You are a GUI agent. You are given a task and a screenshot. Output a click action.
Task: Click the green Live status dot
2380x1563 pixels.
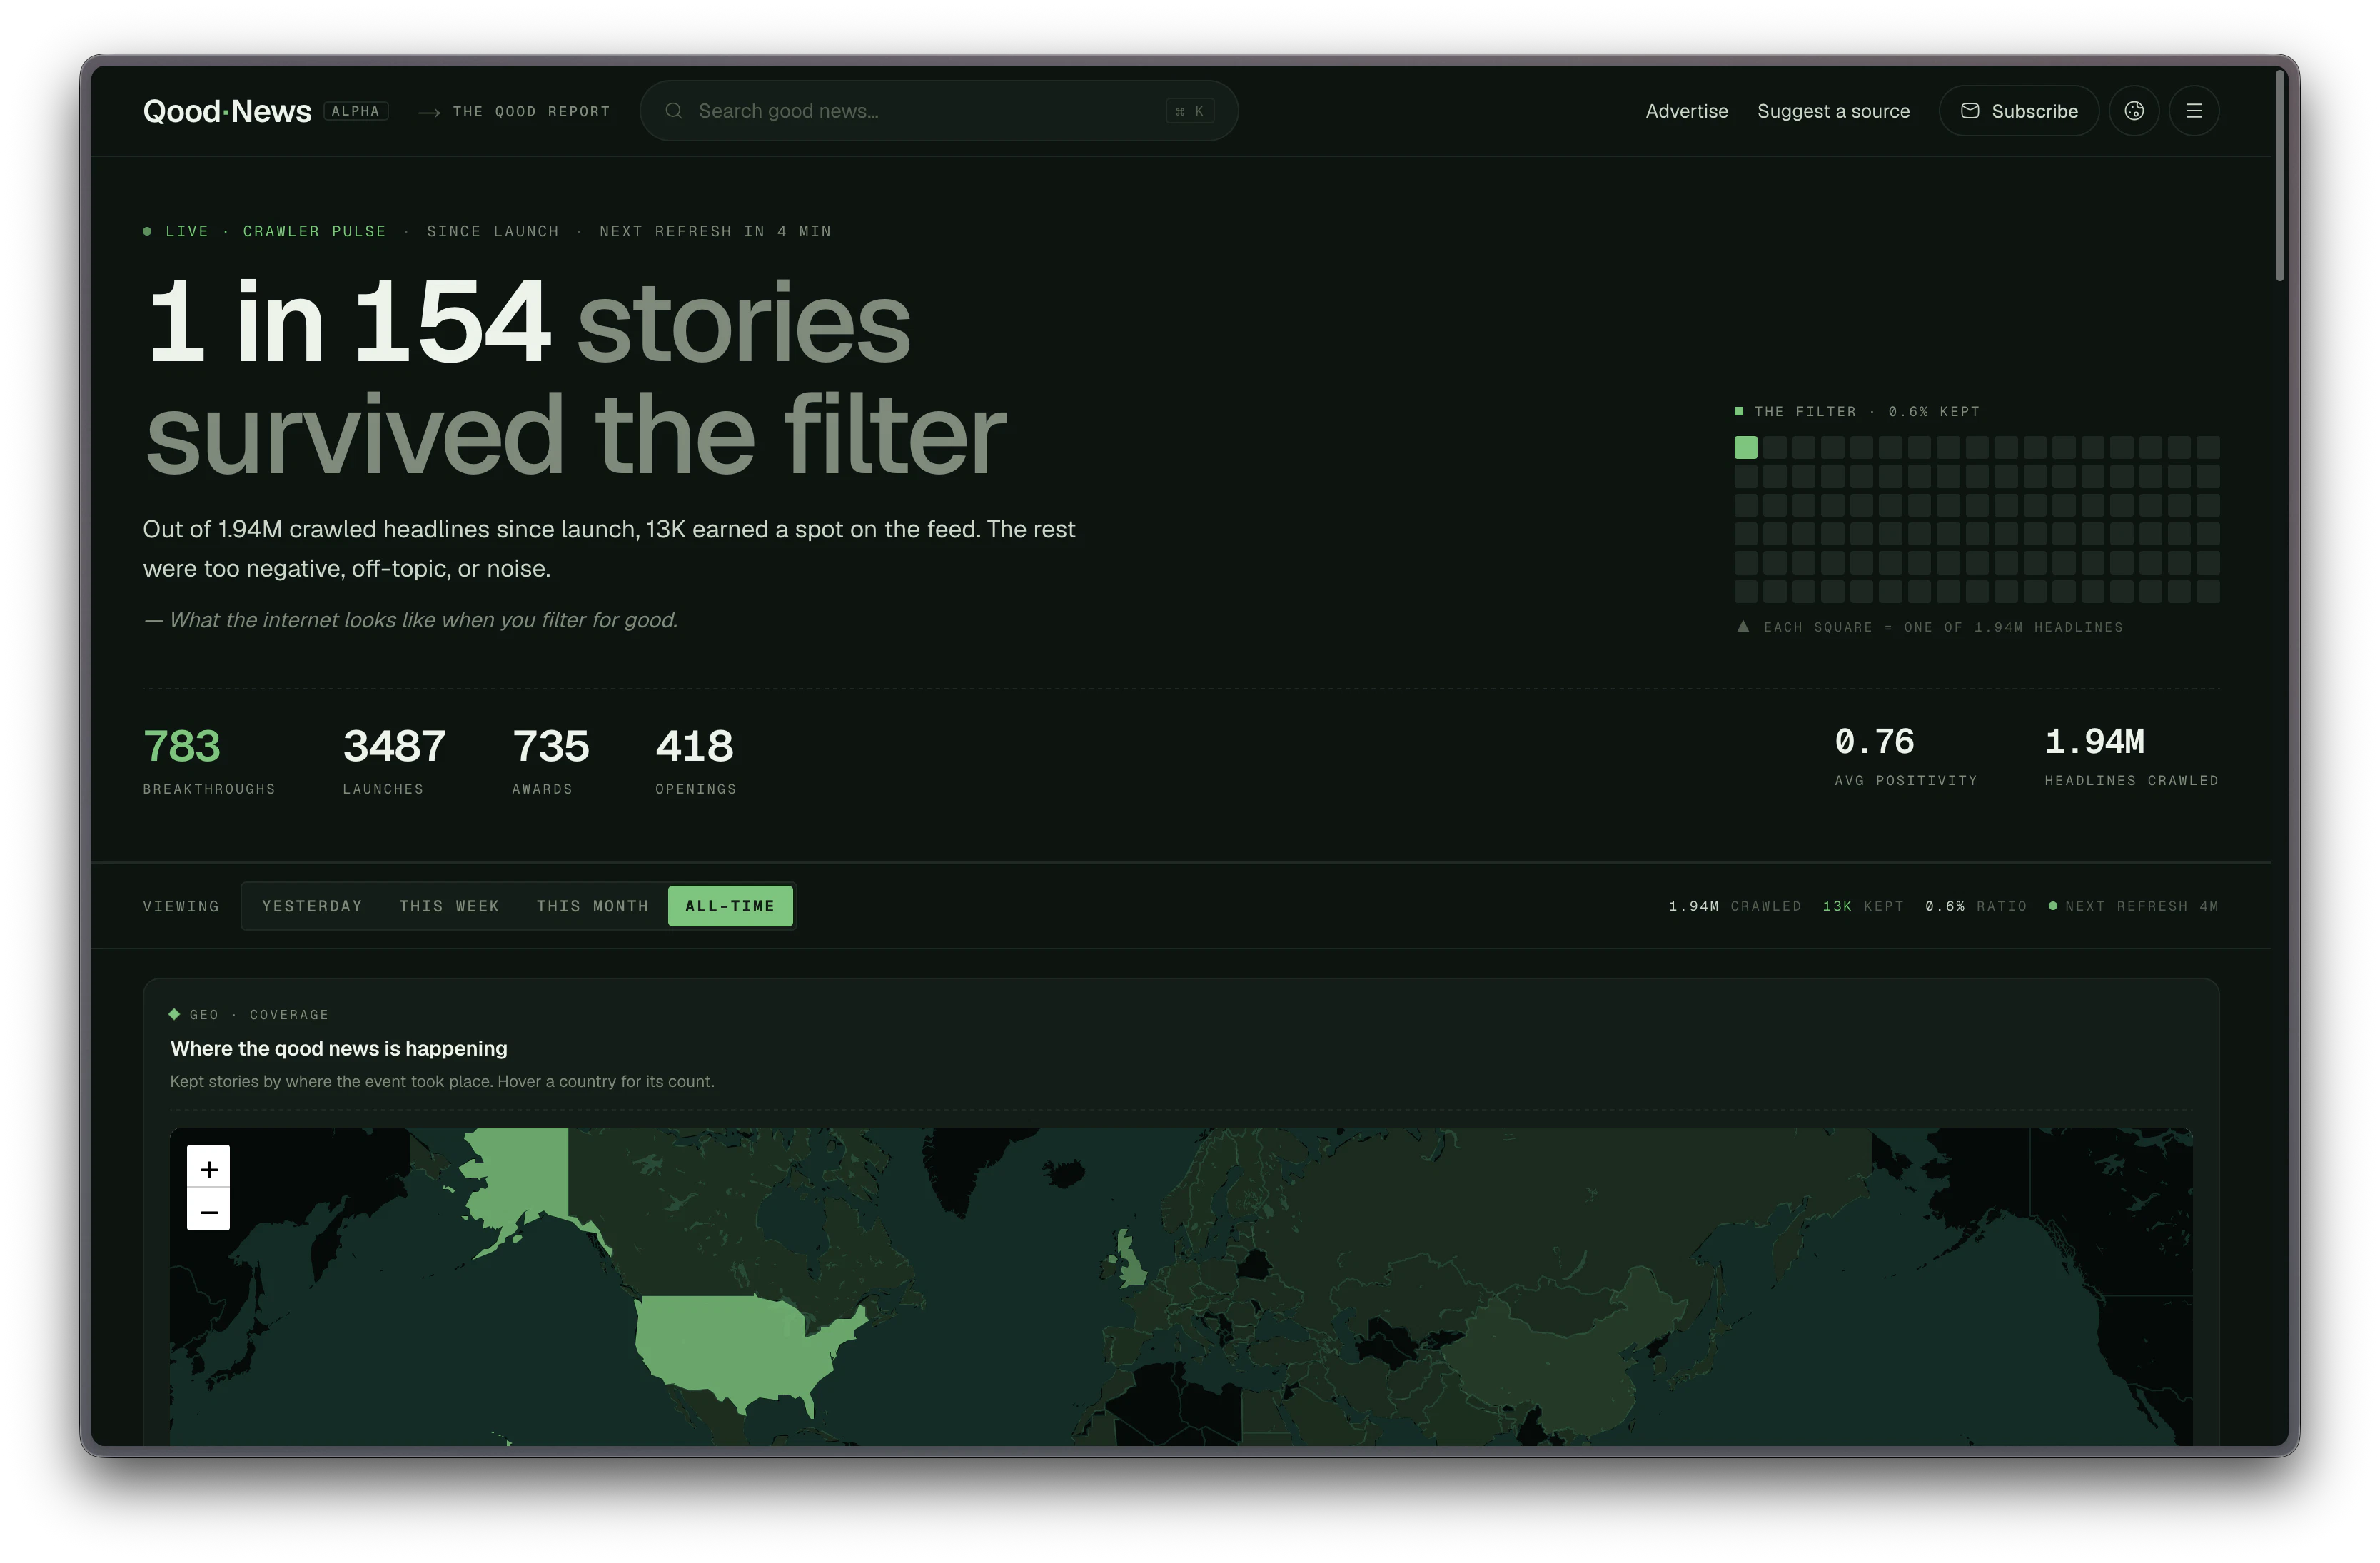(x=147, y=231)
